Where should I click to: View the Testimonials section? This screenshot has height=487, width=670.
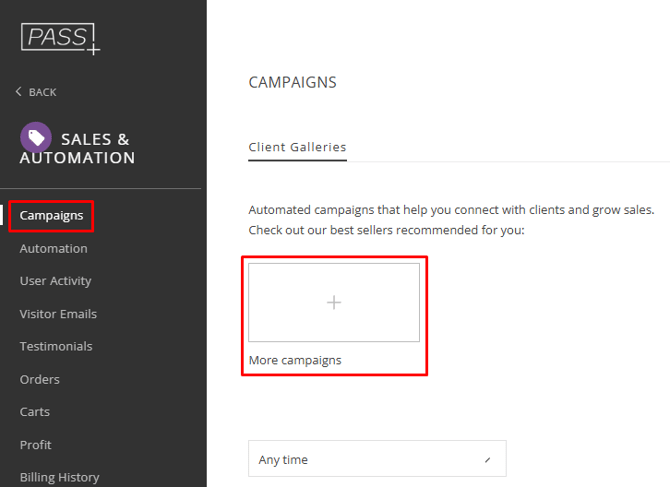coord(56,346)
